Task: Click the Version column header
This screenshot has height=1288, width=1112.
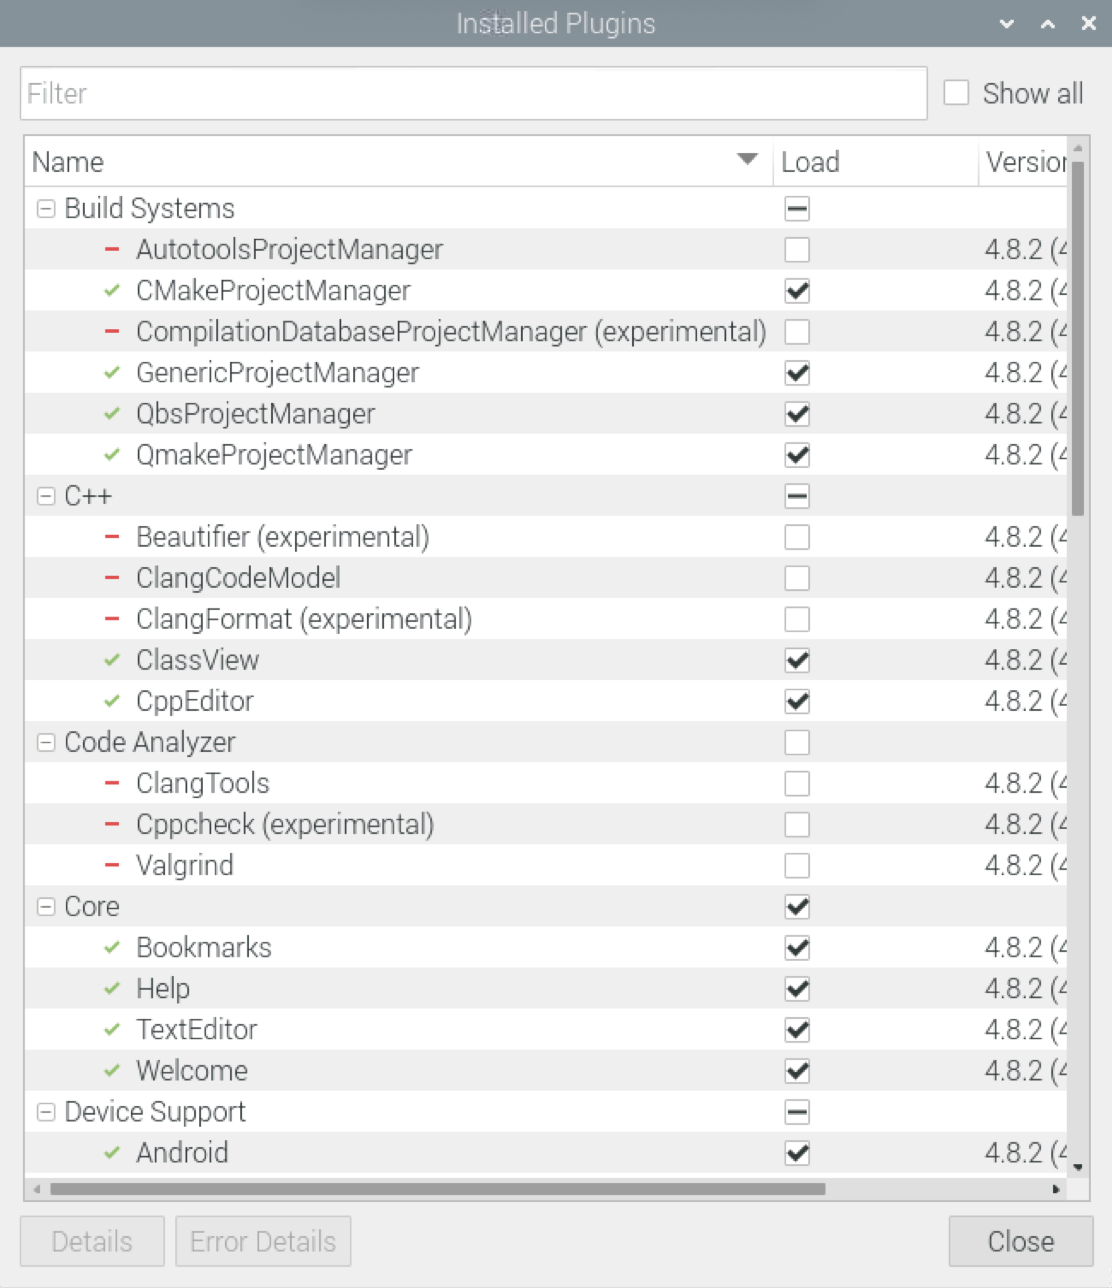Action: [x=1022, y=162]
